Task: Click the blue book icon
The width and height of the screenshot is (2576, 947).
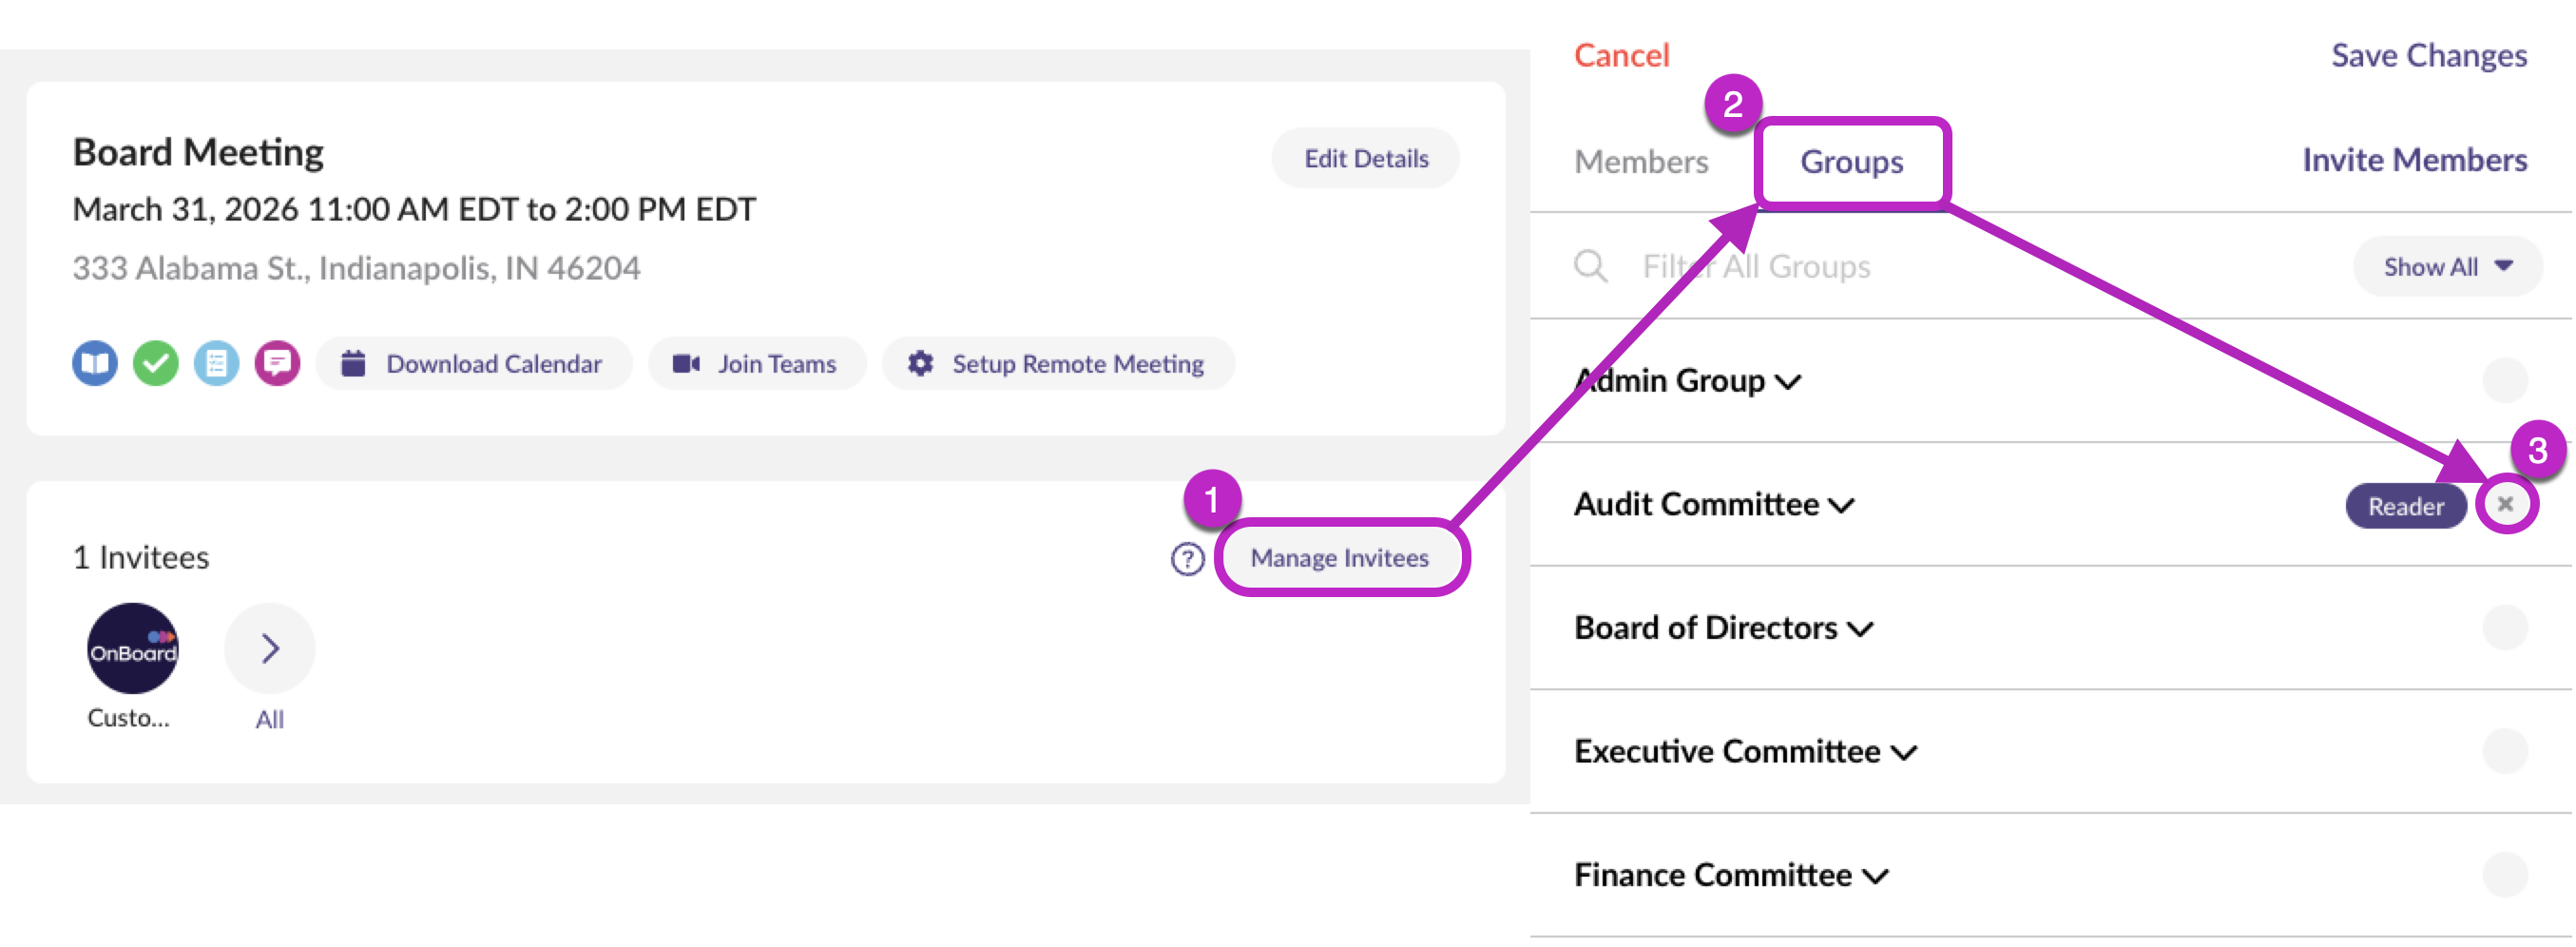Action: [x=95, y=363]
